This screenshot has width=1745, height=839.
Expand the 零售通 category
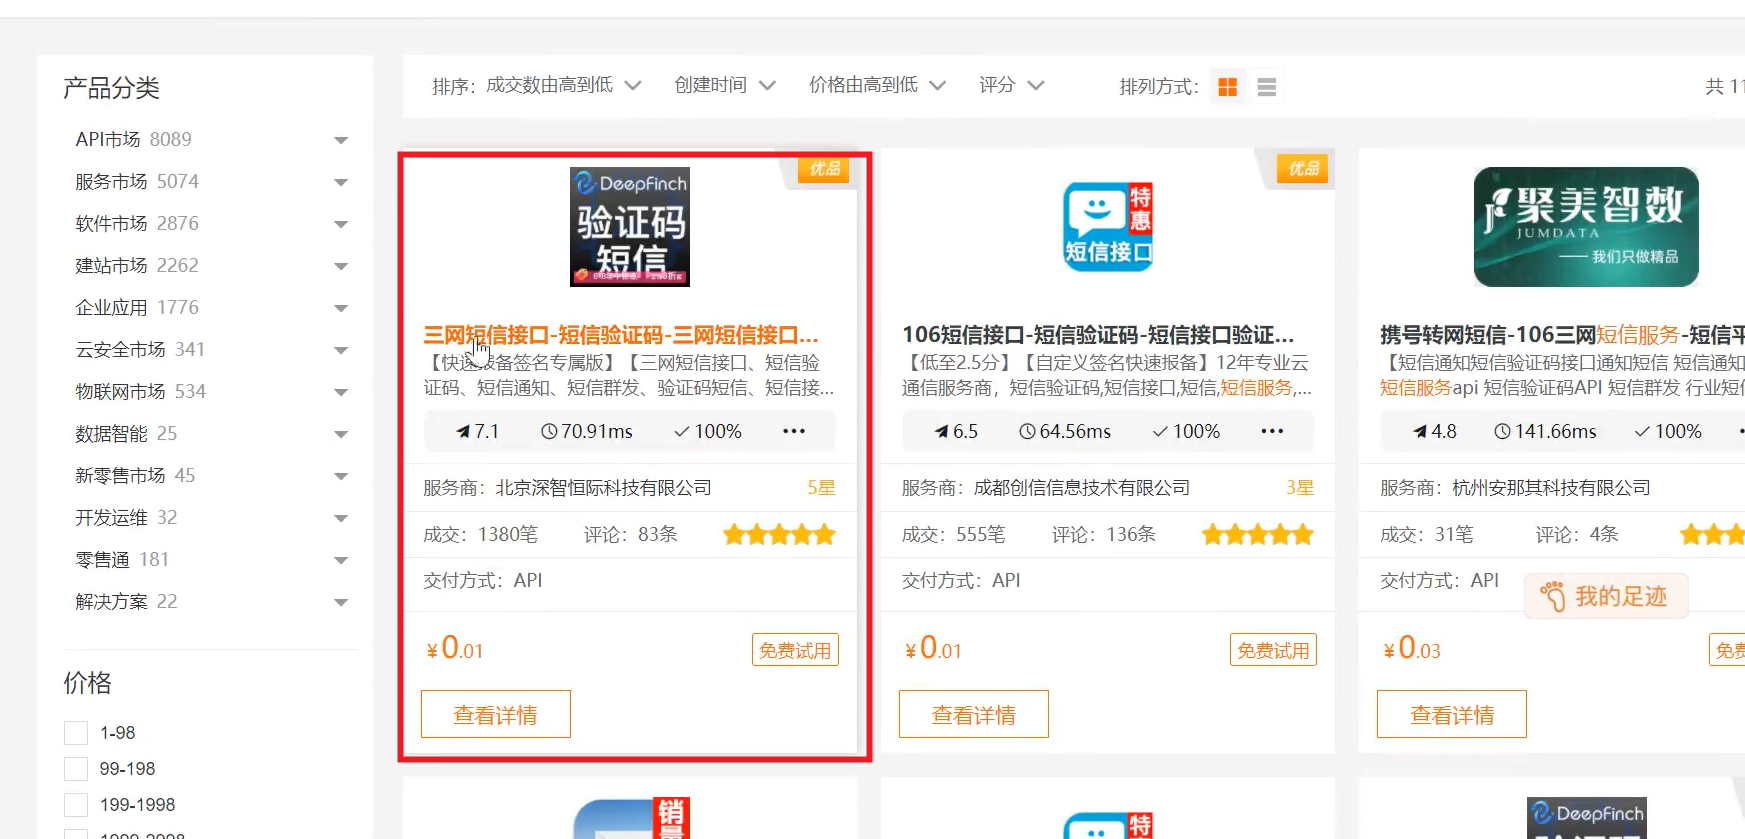pyautogui.click(x=341, y=560)
